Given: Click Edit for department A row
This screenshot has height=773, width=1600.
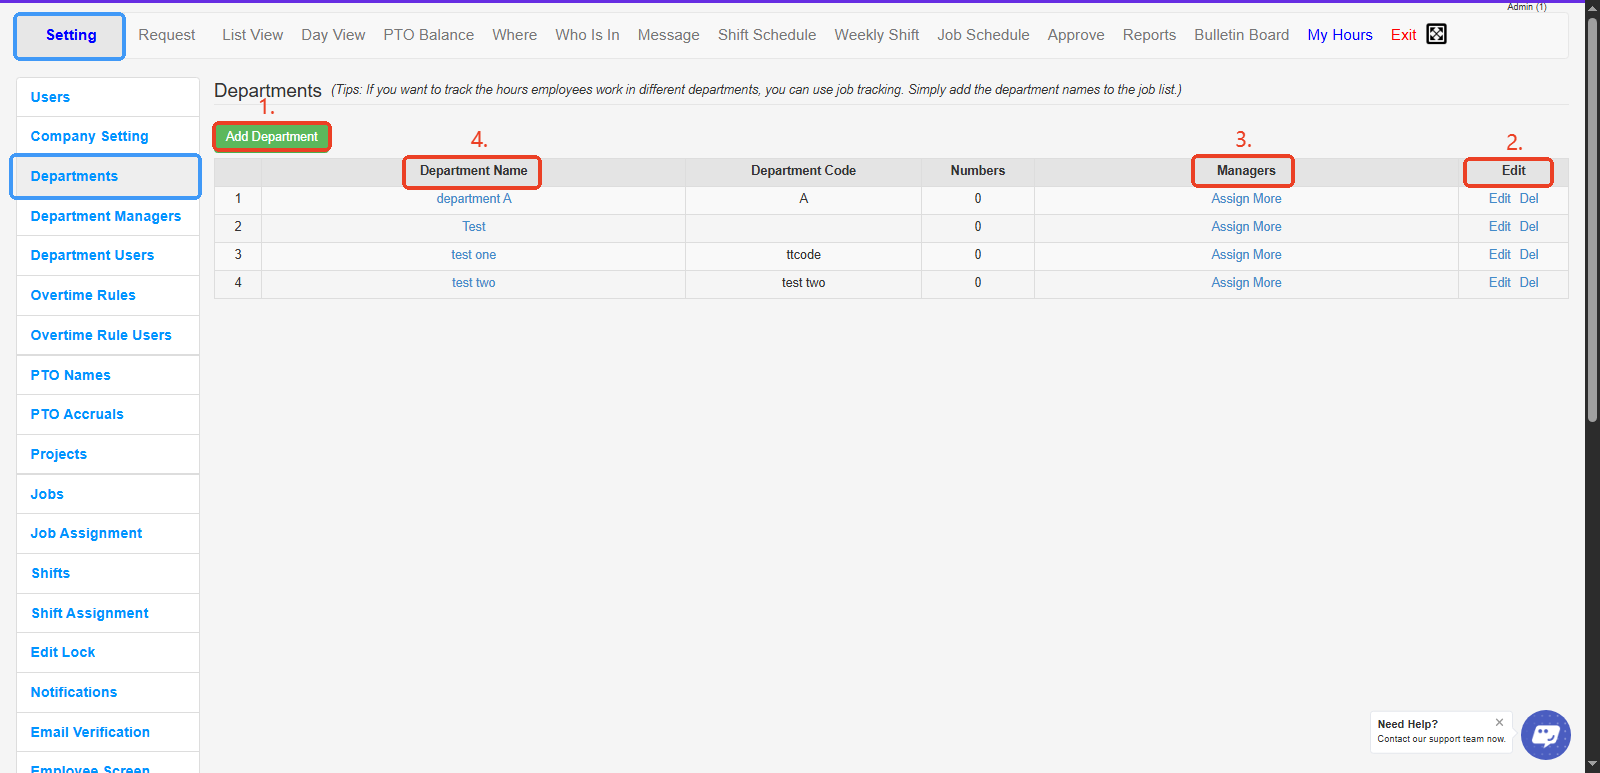Looking at the screenshot, I should [1499, 199].
